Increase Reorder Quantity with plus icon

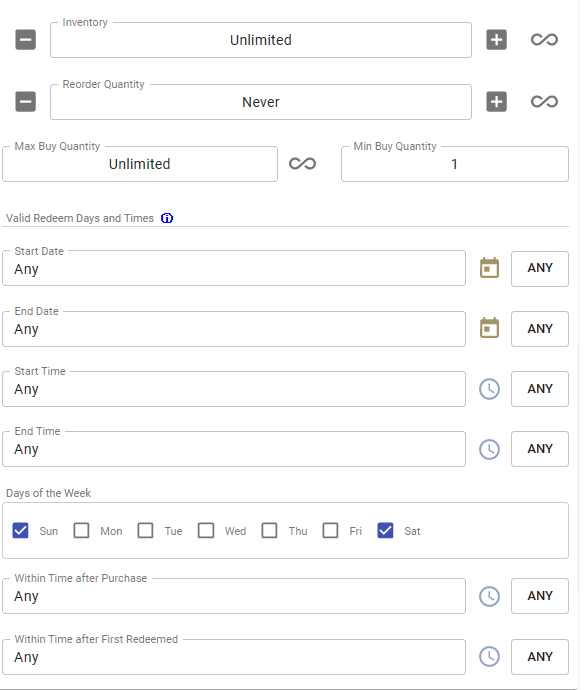(496, 102)
